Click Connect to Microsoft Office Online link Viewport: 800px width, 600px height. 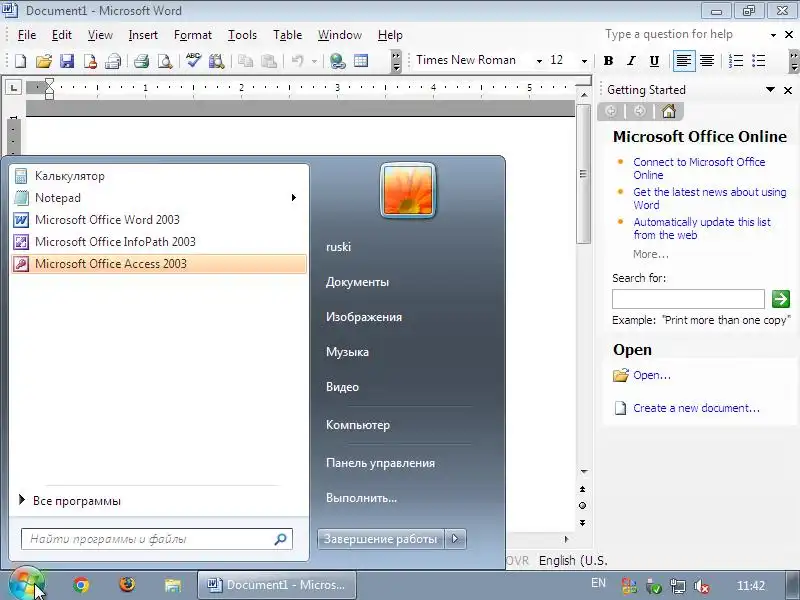(699, 168)
